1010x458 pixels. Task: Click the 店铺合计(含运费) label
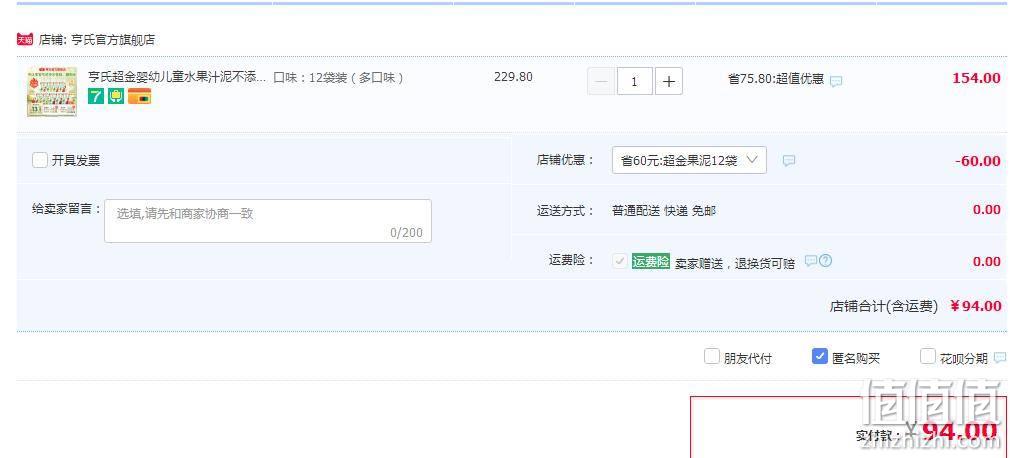[884, 307]
